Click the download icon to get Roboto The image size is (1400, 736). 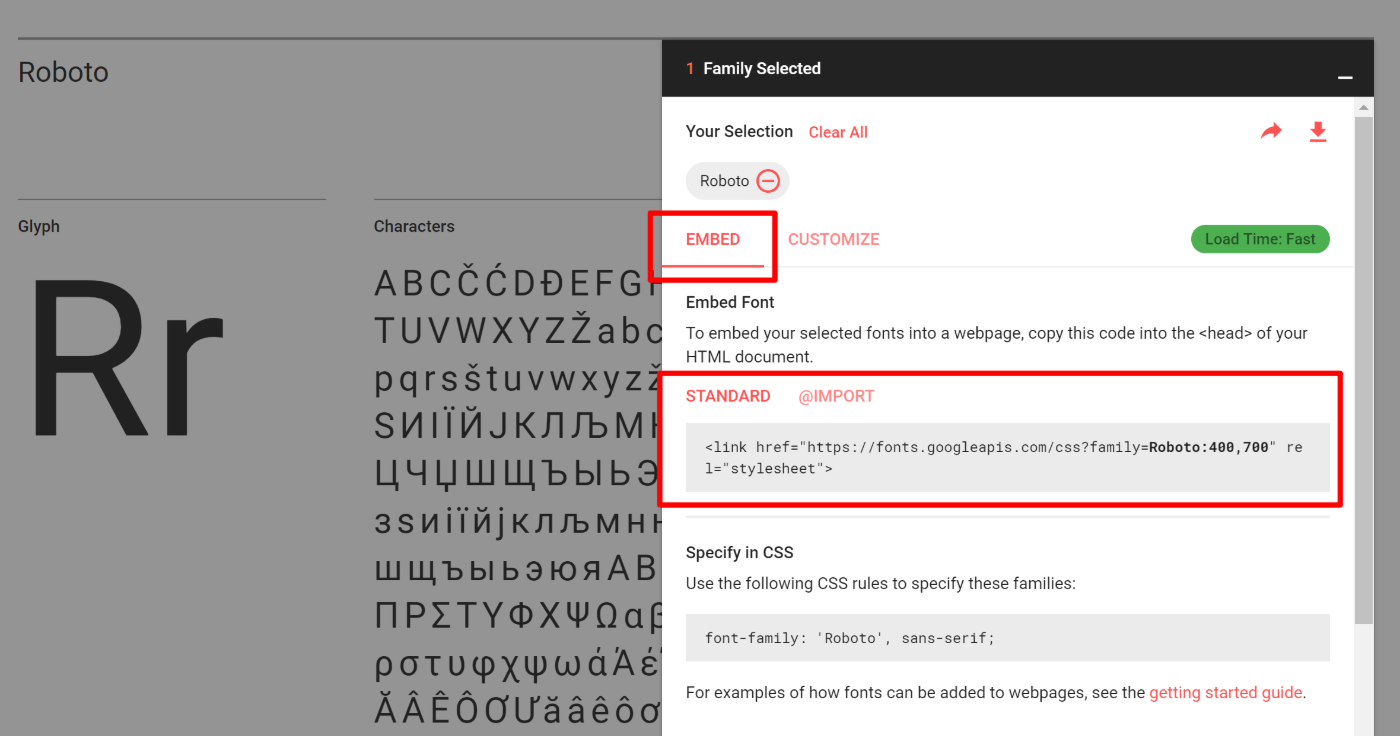click(1318, 131)
